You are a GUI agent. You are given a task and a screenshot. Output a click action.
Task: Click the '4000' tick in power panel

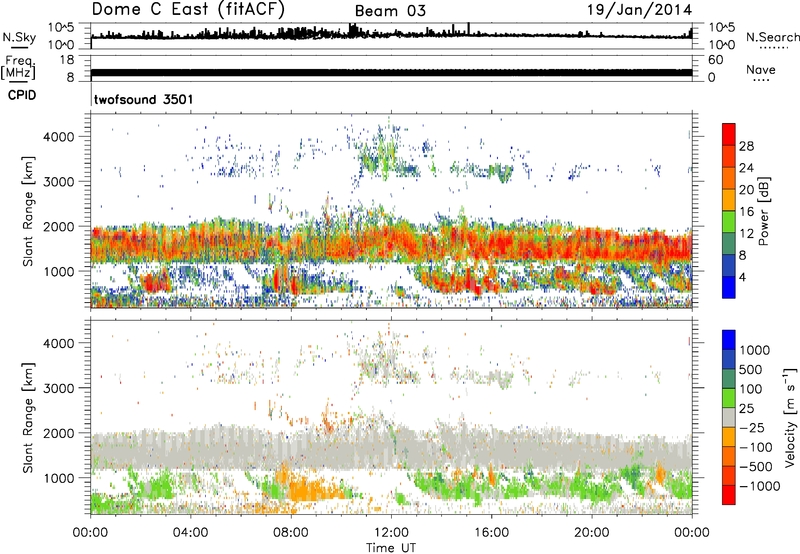pos(58,137)
